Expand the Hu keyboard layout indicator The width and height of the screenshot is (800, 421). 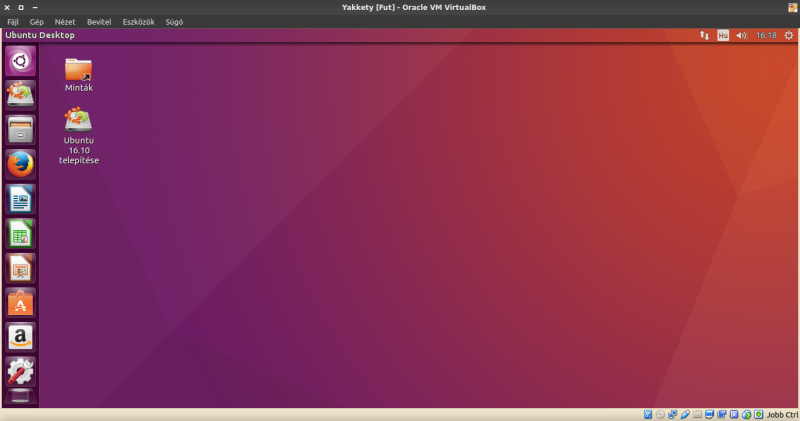(x=722, y=35)
